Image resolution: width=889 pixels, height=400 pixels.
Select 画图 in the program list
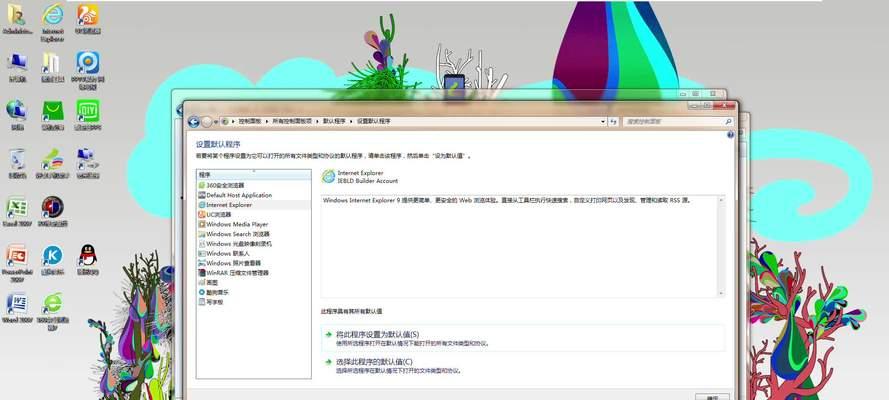point(254,282)
